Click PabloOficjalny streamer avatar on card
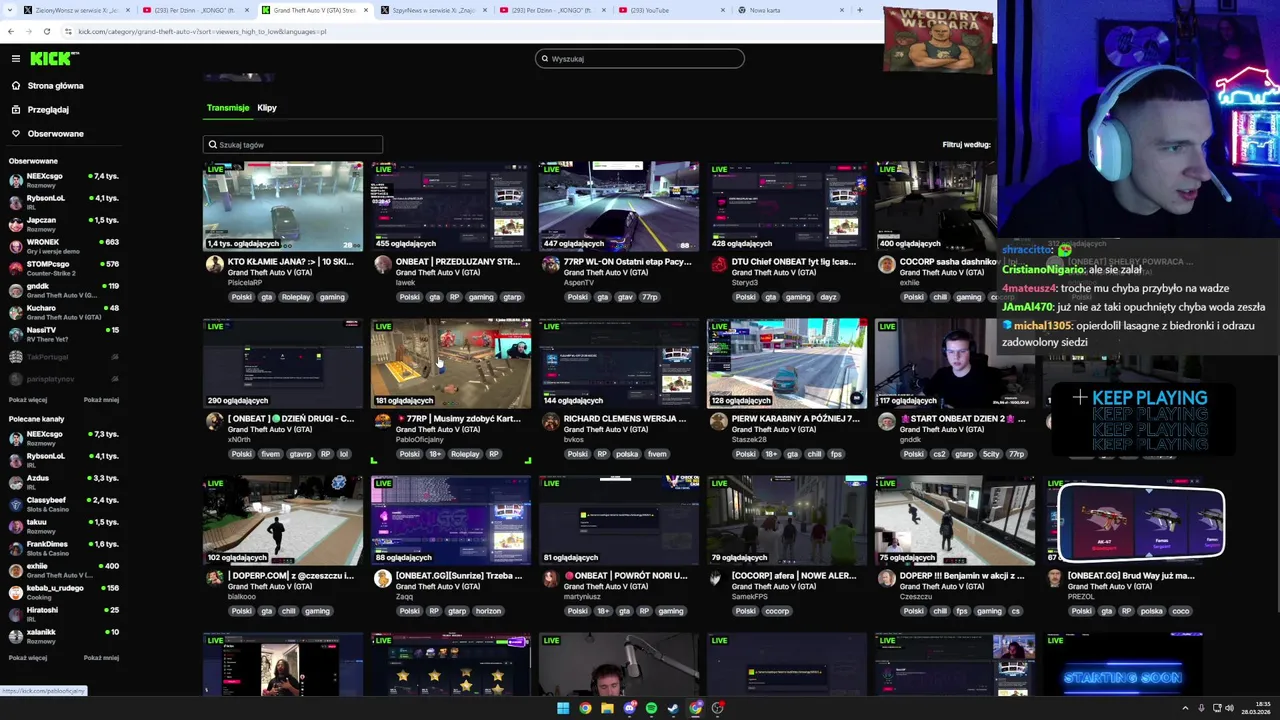 pos(382,421)
